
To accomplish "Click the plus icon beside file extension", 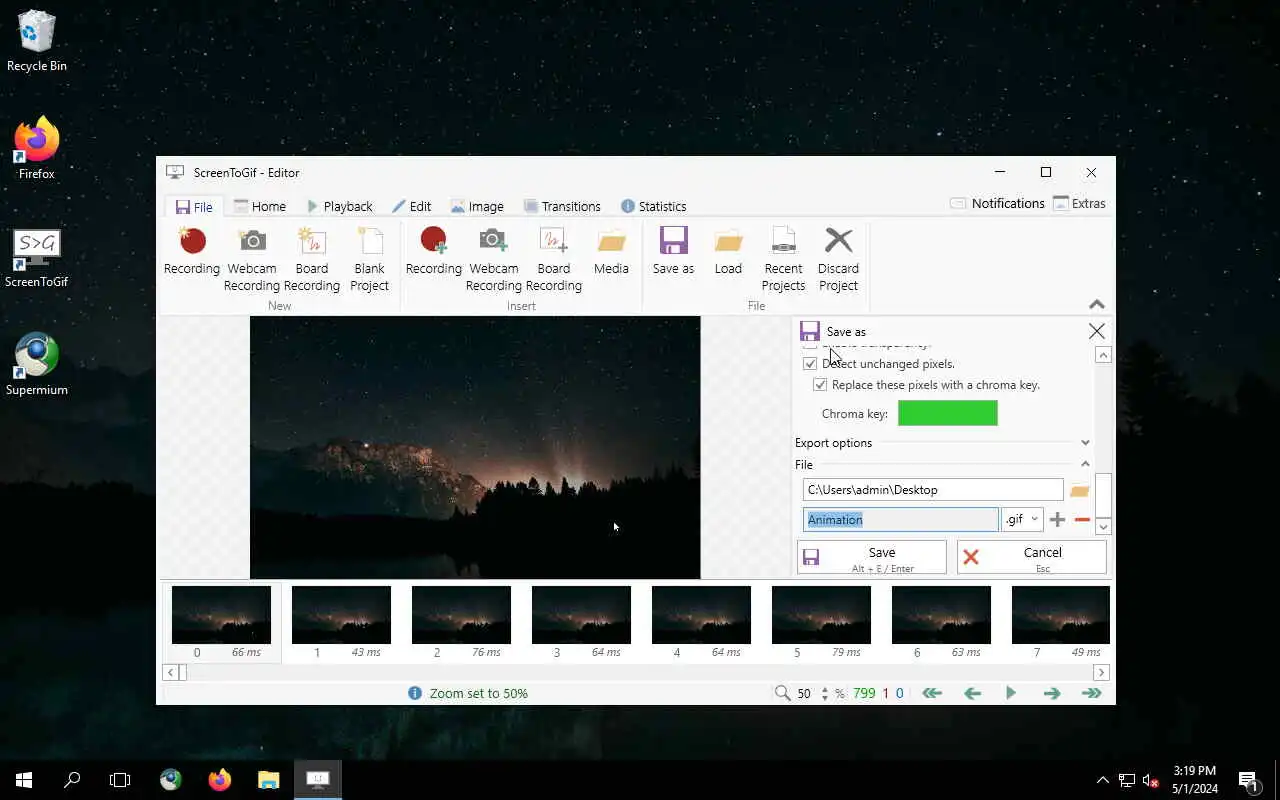I will click(x=1057, y=520).
